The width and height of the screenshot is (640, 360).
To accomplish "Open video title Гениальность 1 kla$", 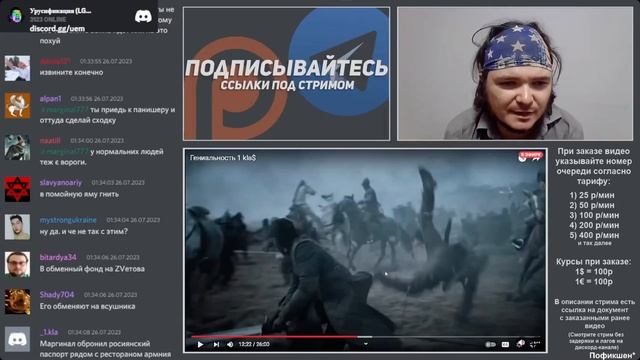I will click(x=223, y=158).
